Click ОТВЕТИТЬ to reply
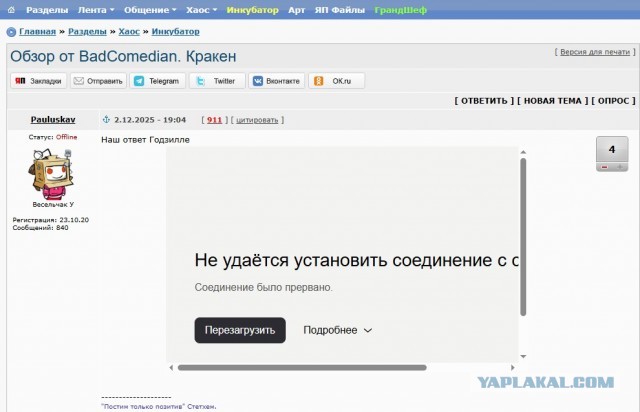The height and width of the screenshot is (412, 640). click(x=484, y=101)
